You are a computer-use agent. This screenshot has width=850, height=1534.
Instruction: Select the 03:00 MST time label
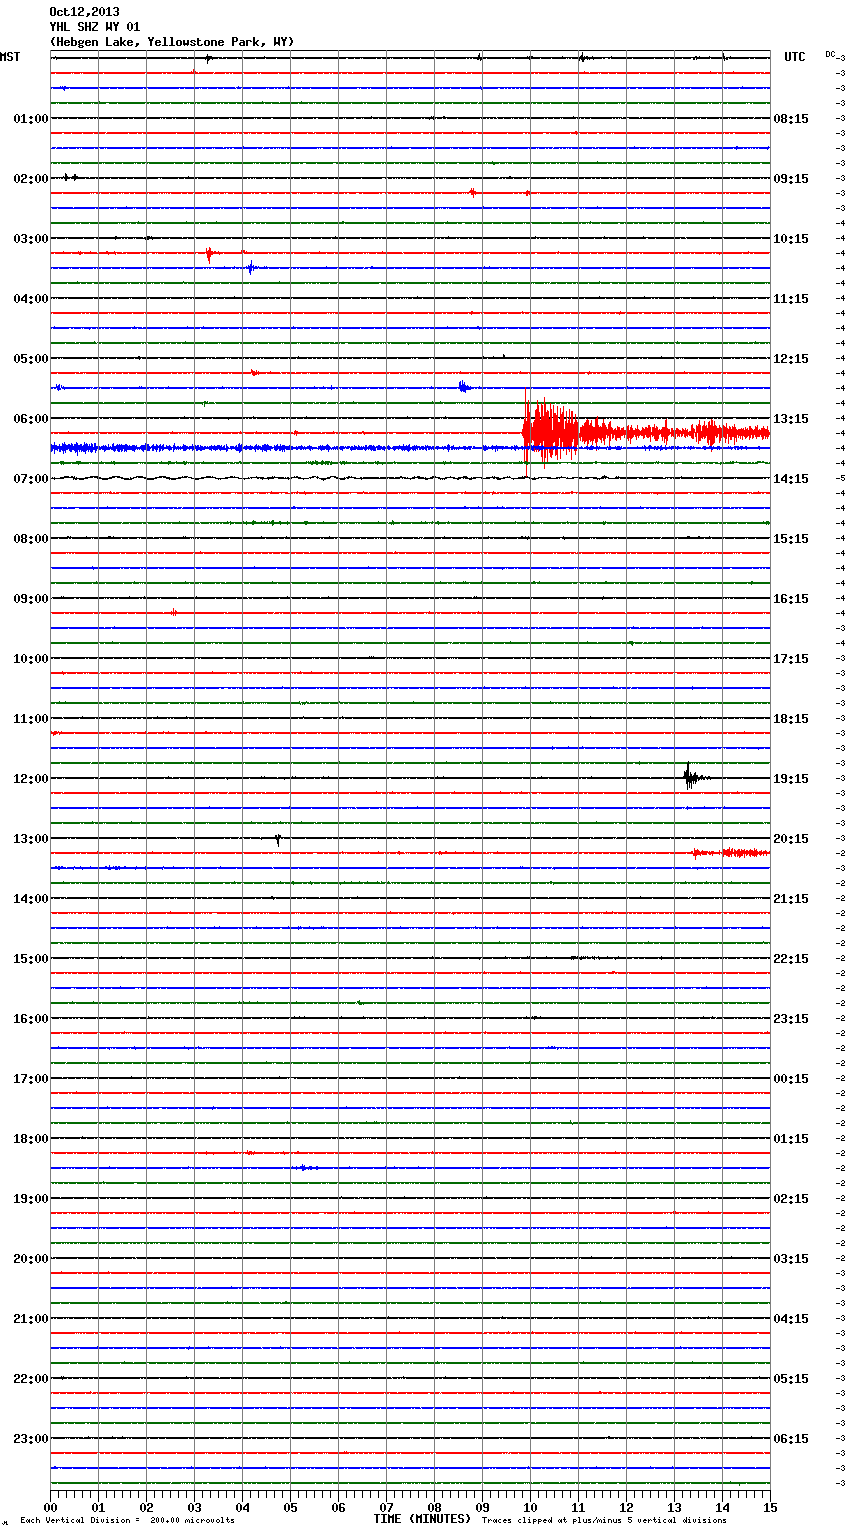click(x=31, y=239)
